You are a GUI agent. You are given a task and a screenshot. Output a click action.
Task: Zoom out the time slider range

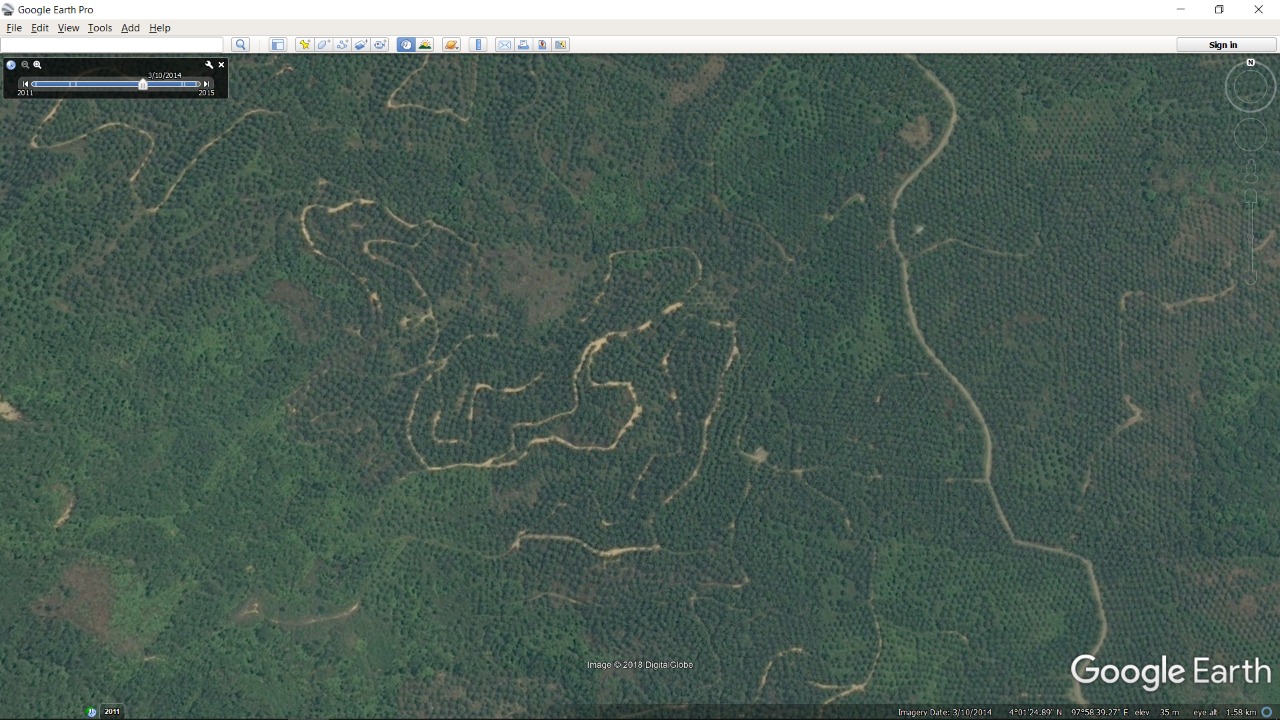pyautogui.click(x=25, y=65)
